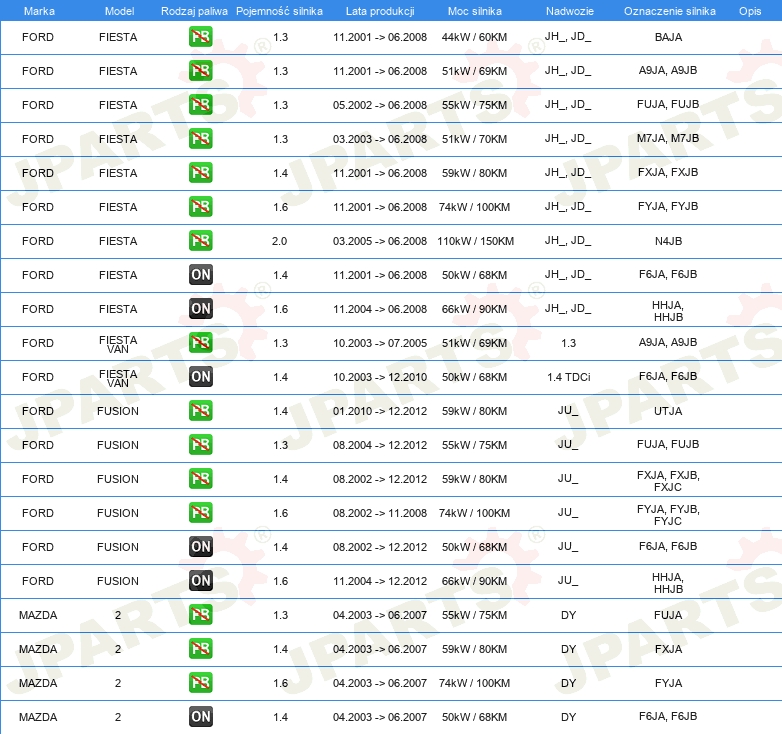782x734 pixels.
Task: Click the petrol icon in the Fiesta 51kW / 69KM row
Action: pyautogui.click(x=200, y=71)
